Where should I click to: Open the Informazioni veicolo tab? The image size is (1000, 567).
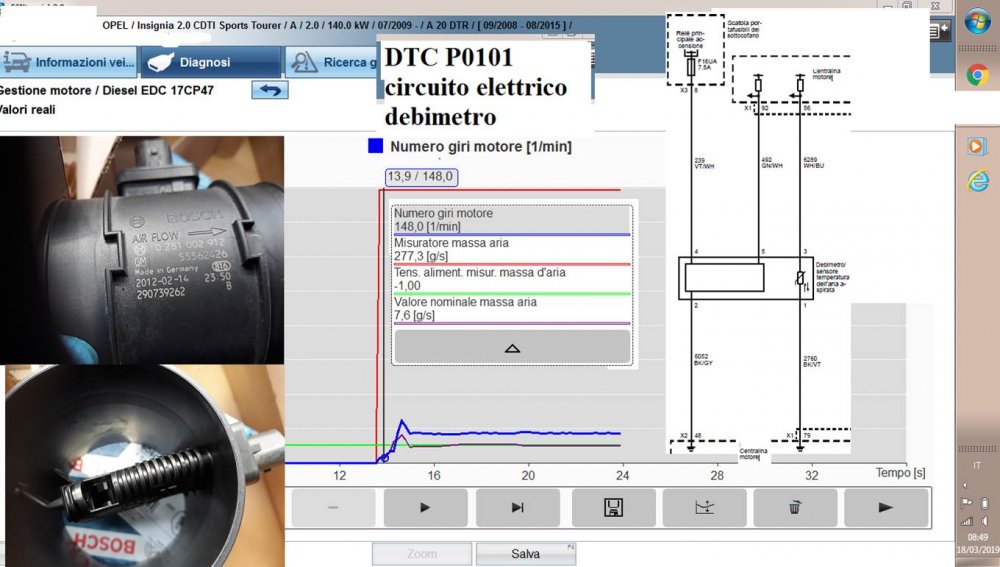(69, 62)
